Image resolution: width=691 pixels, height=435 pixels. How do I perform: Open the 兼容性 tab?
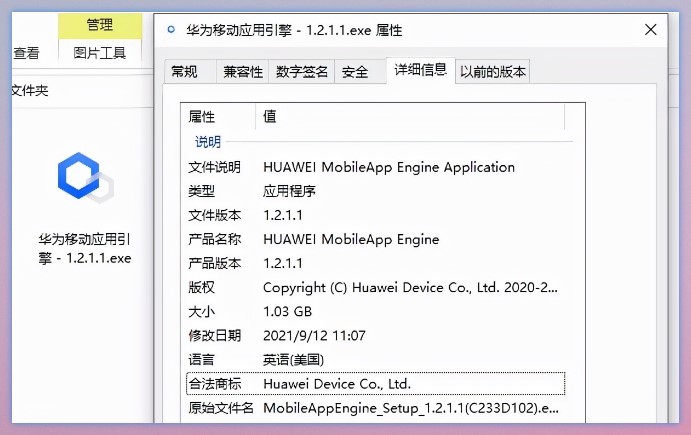click(x=243, y=71)
